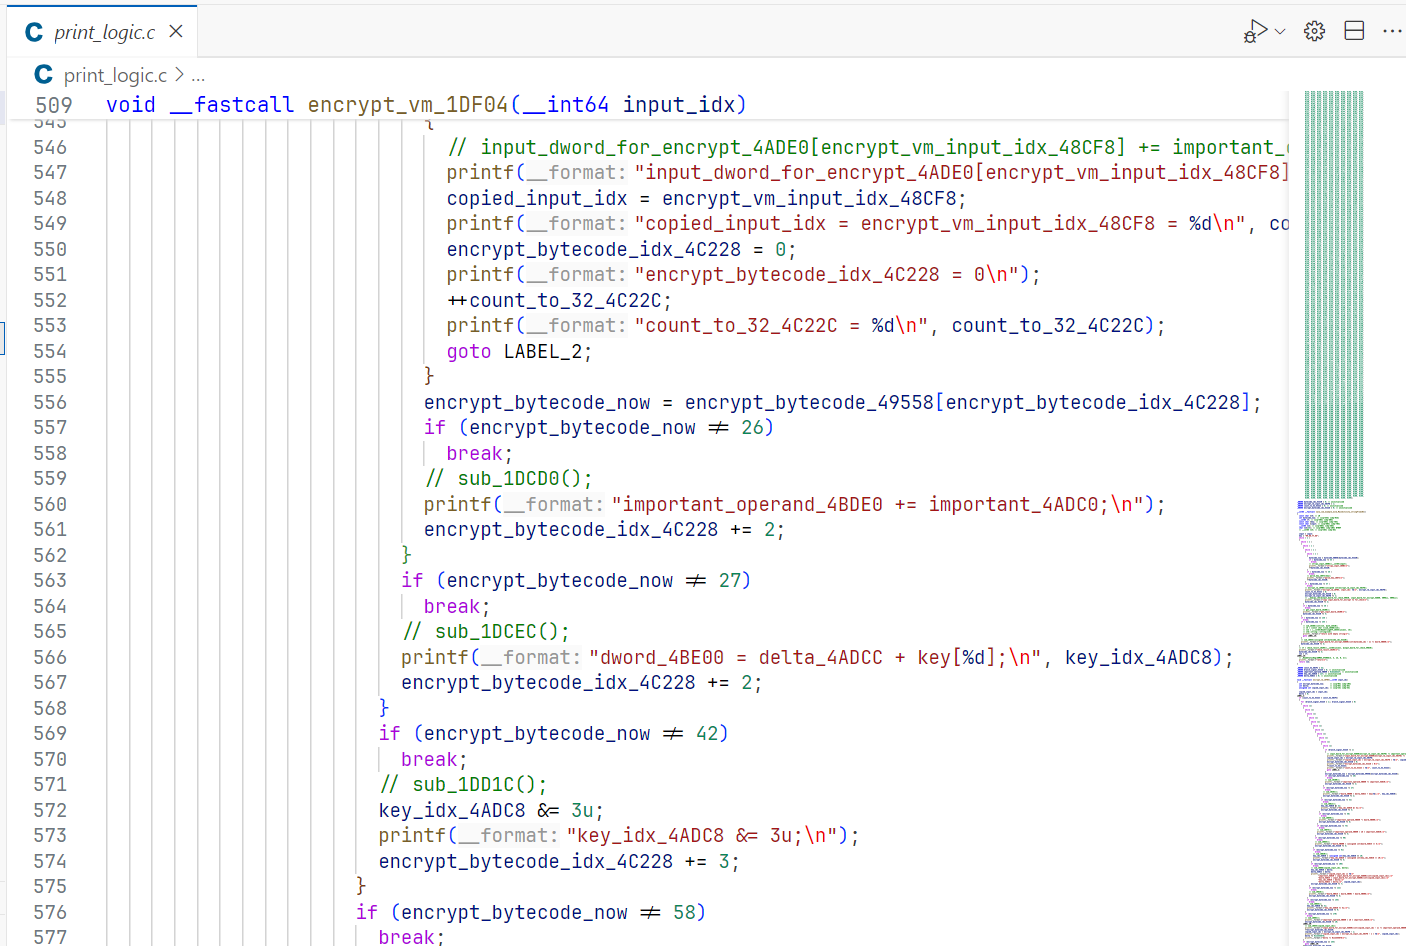The height and width of the screenshot is (946, 1406).
Task: Click the sub_1DCEC() comment line
Action: [486, 631]
